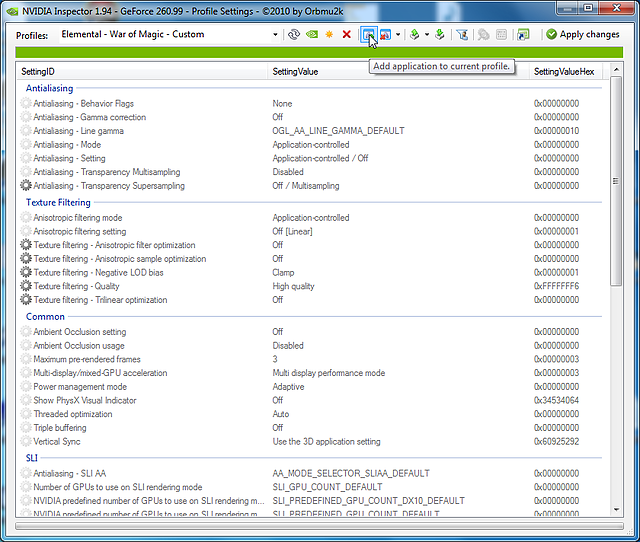The width and height of the screenshot is (640, 542).
Task: Select the Texture Filtering group header
Action: 58,202
